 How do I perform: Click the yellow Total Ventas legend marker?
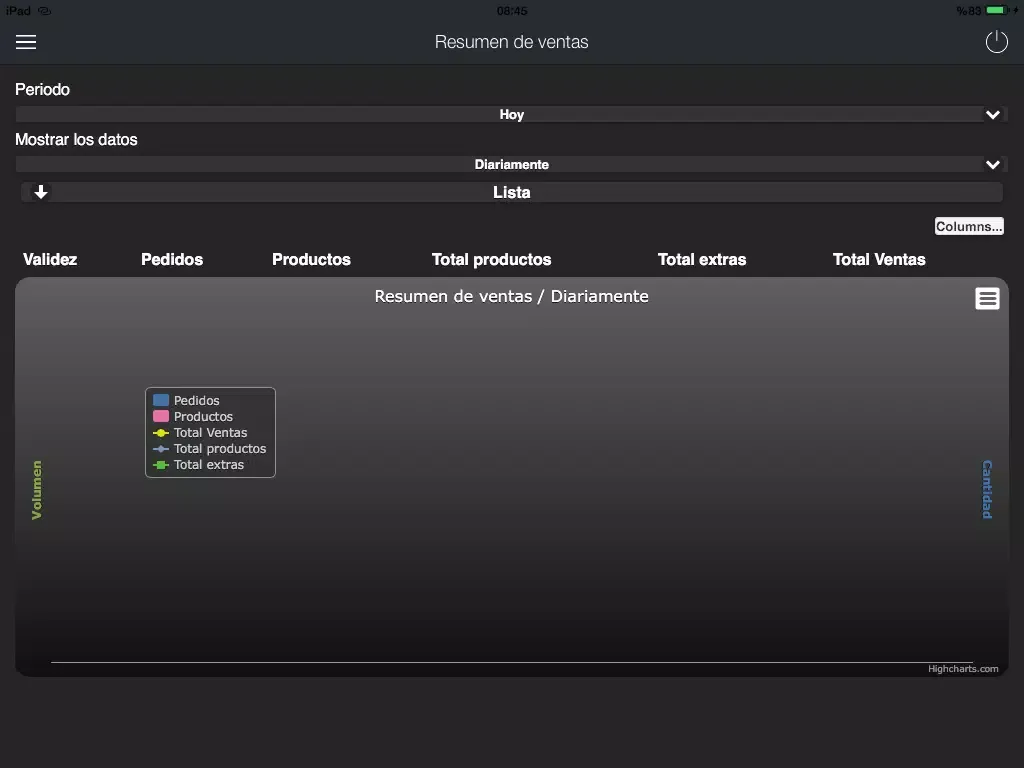(161, 432)
